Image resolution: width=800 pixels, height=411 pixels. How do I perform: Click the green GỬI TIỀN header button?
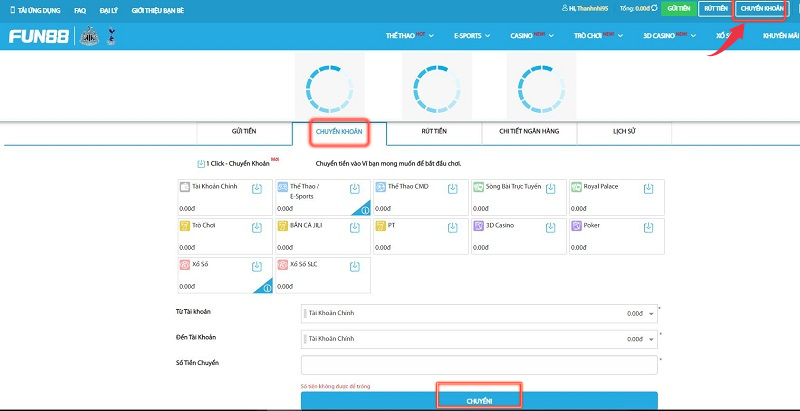pyautogui.click(x=679, y=8)
